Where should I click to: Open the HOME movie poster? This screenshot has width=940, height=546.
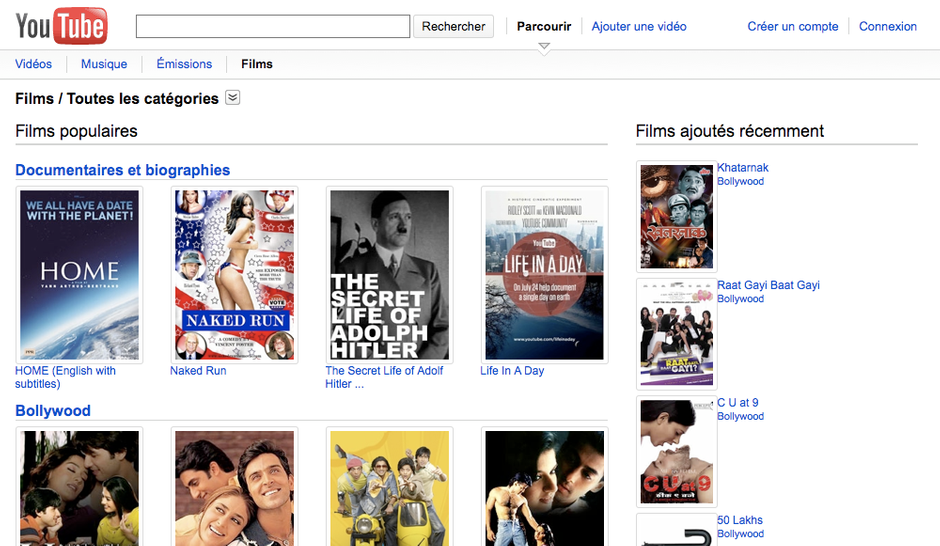[x=79, y=275]
